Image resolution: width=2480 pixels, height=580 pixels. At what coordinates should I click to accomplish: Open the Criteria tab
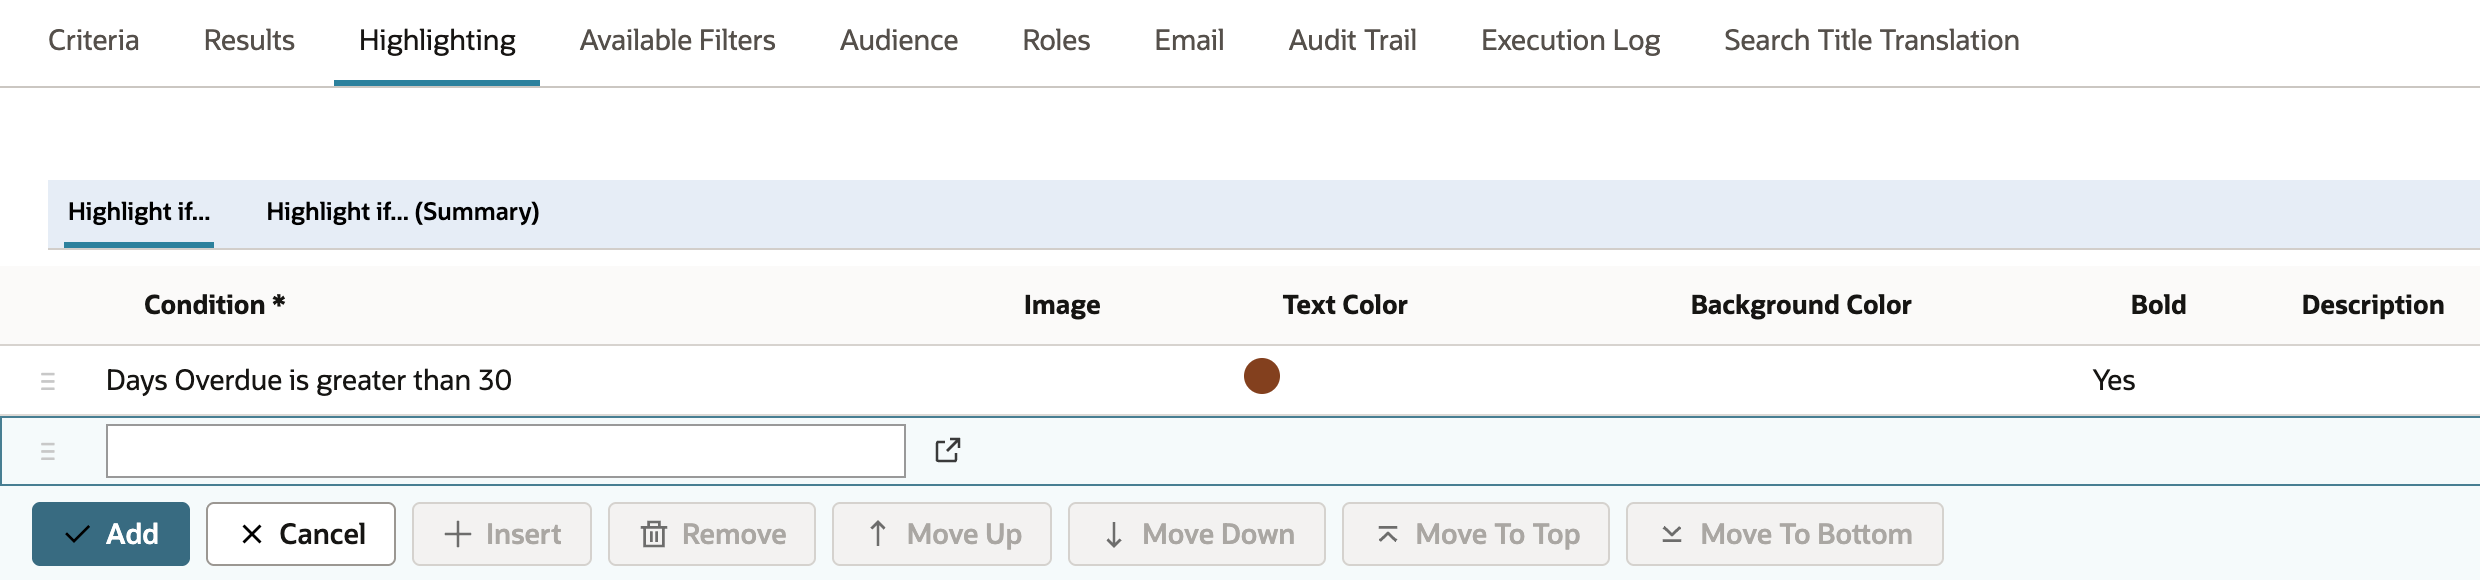coord(93,41)
